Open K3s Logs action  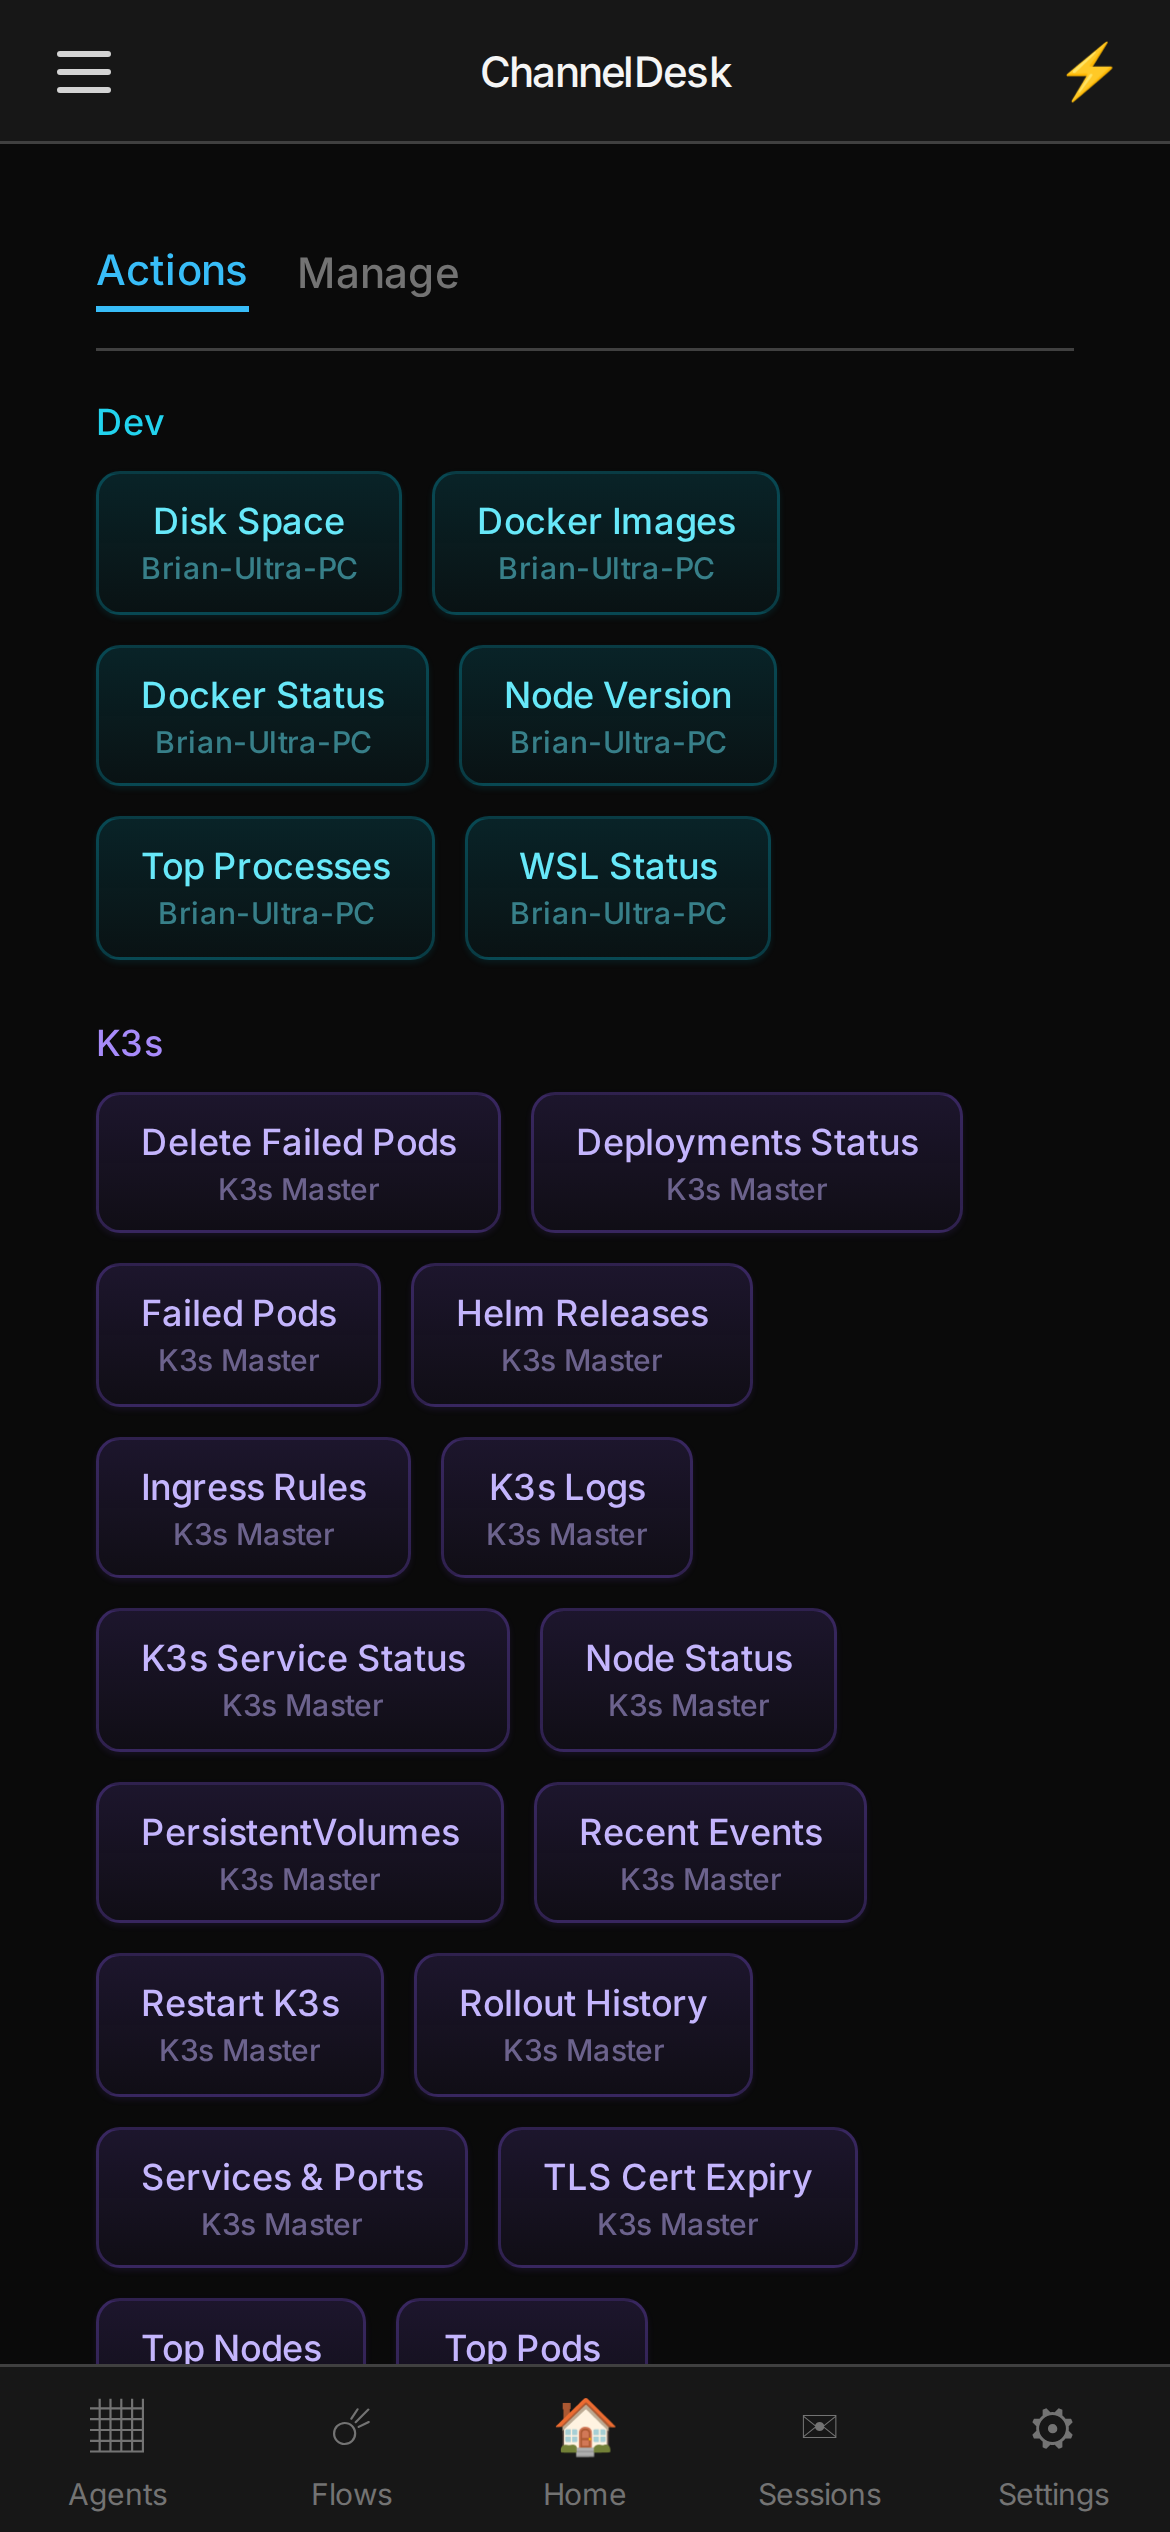[x=567, y=1508]
